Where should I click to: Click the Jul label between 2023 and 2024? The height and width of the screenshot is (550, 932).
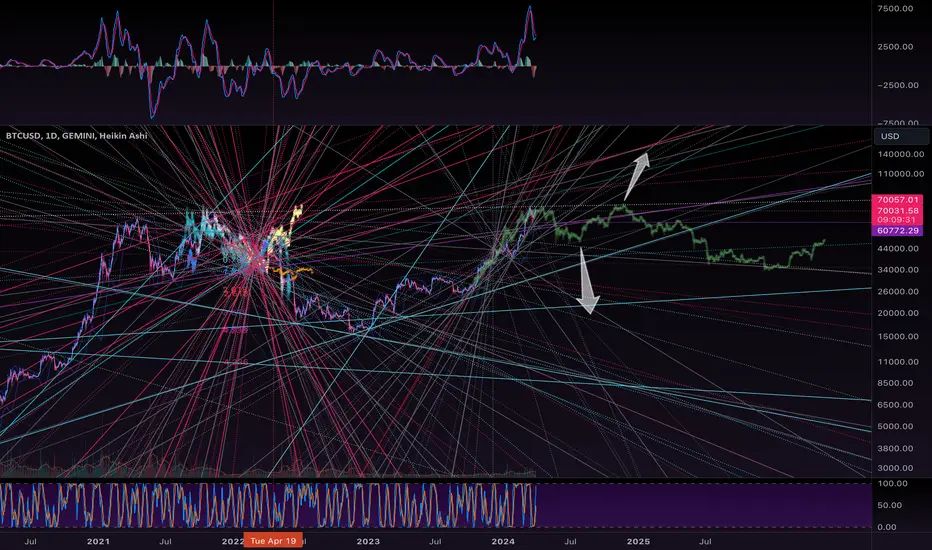435,542
